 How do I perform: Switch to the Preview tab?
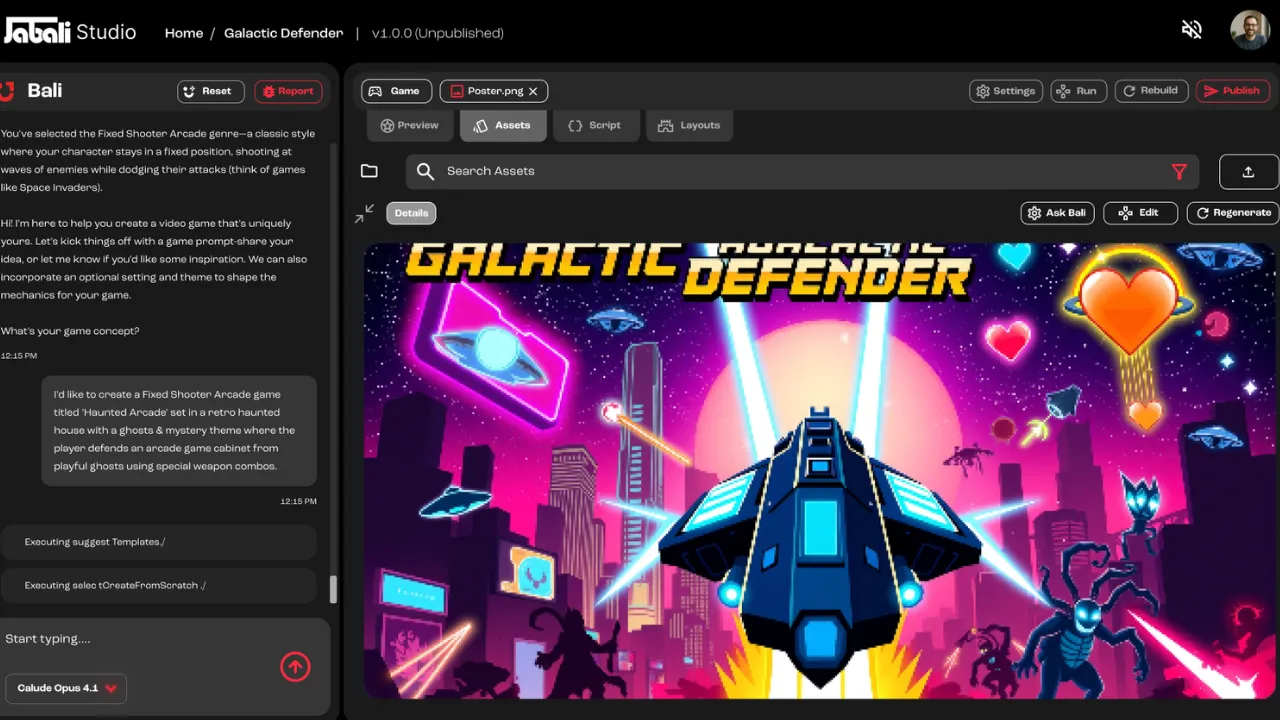[x=409, y=126]
